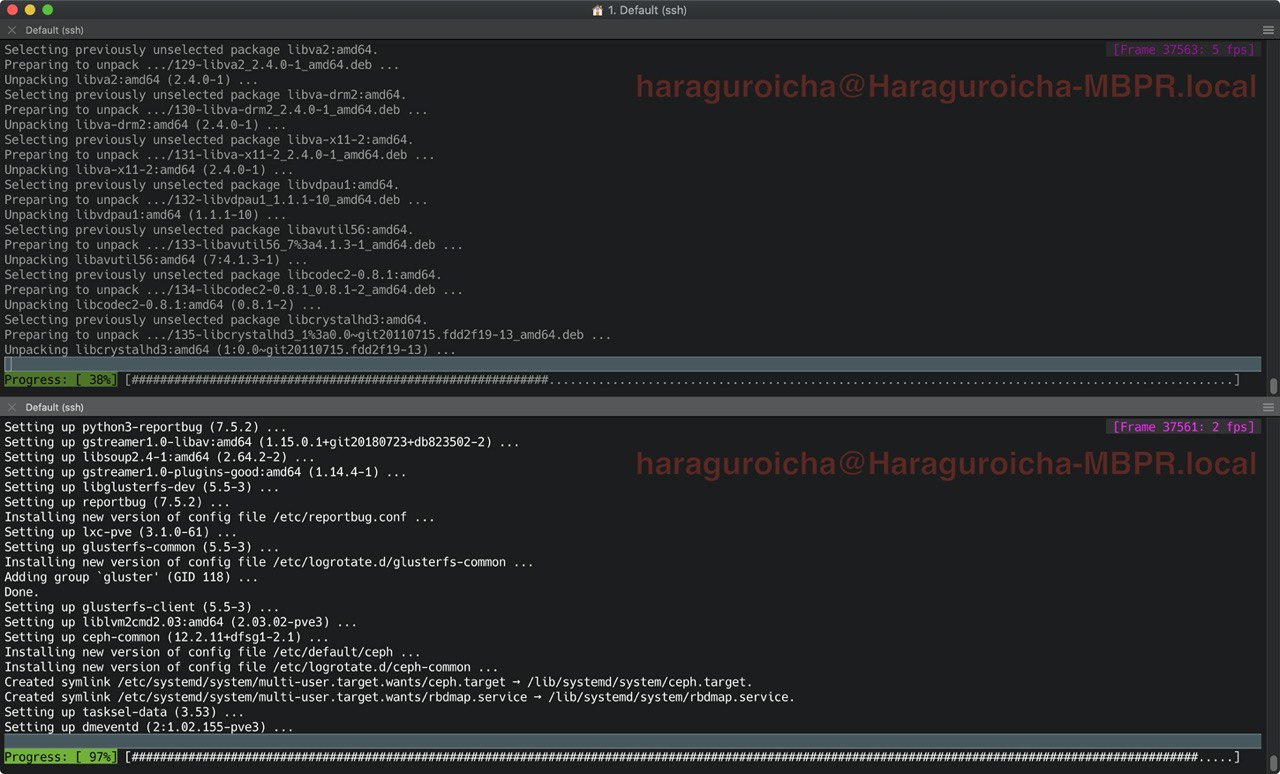This screenshot has width=1280, height=774.
Task: Click the line Unpacking libva2:amd64 (2.4.0-1)
Action: 131,80
